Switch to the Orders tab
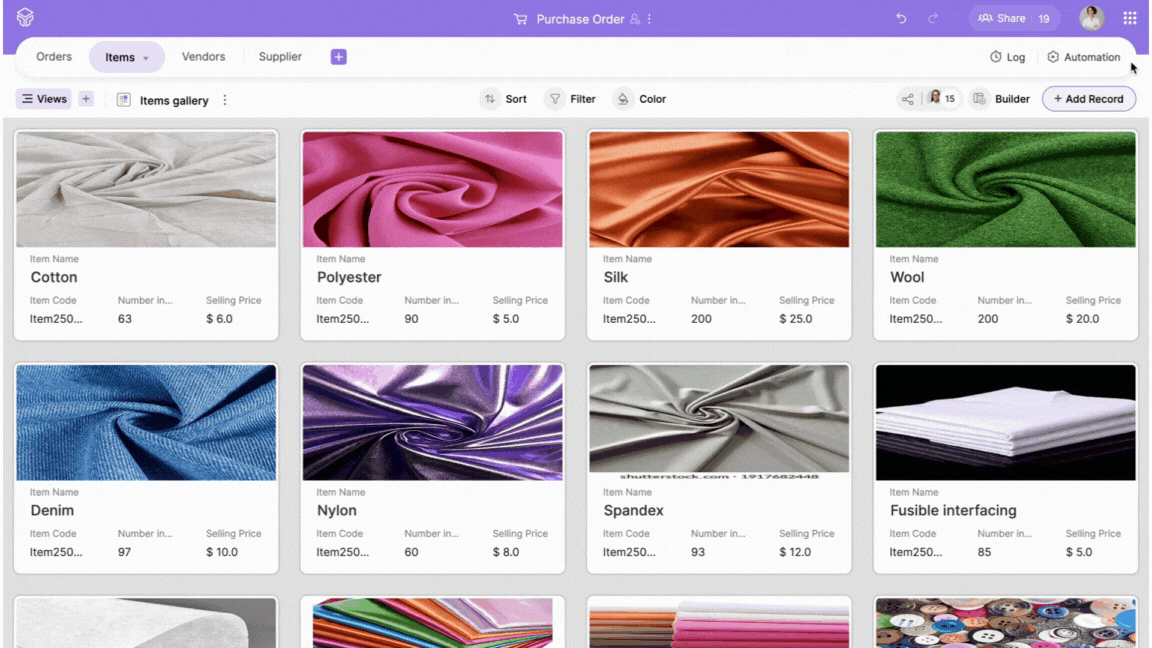1152x648 pixels. 54,57
